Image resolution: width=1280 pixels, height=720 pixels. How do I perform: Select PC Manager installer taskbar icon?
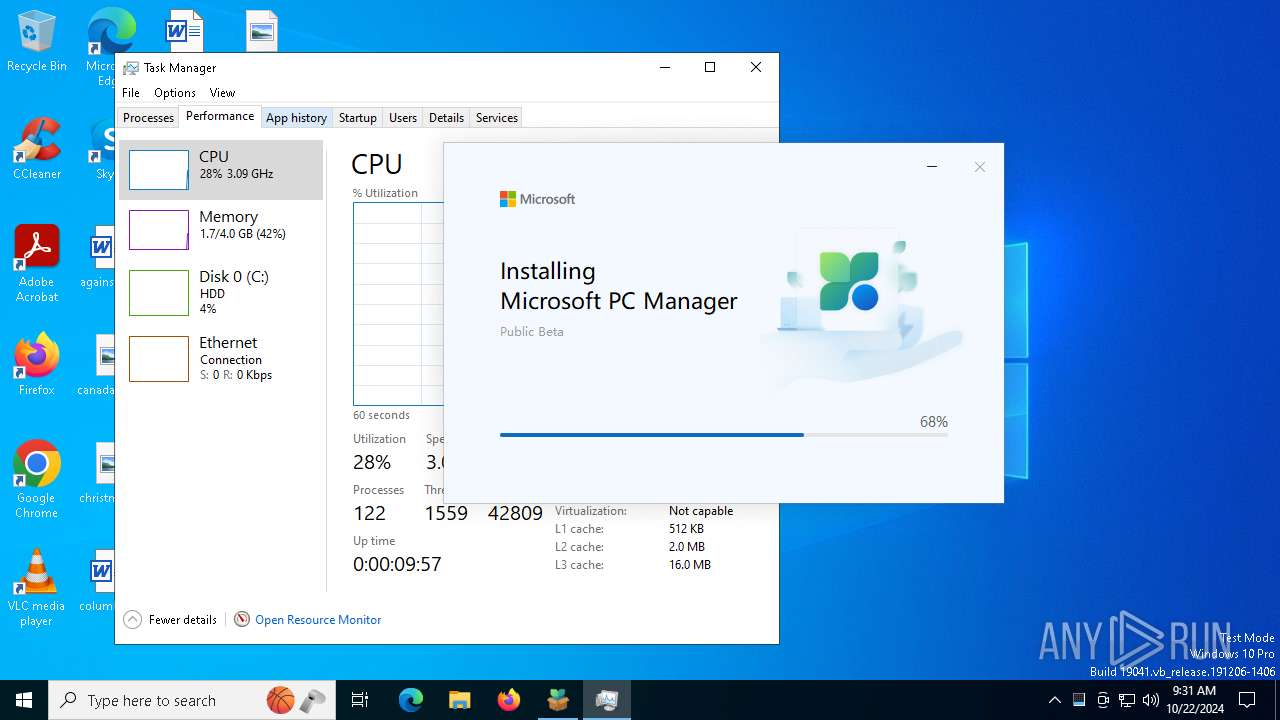tap(557, 700)
